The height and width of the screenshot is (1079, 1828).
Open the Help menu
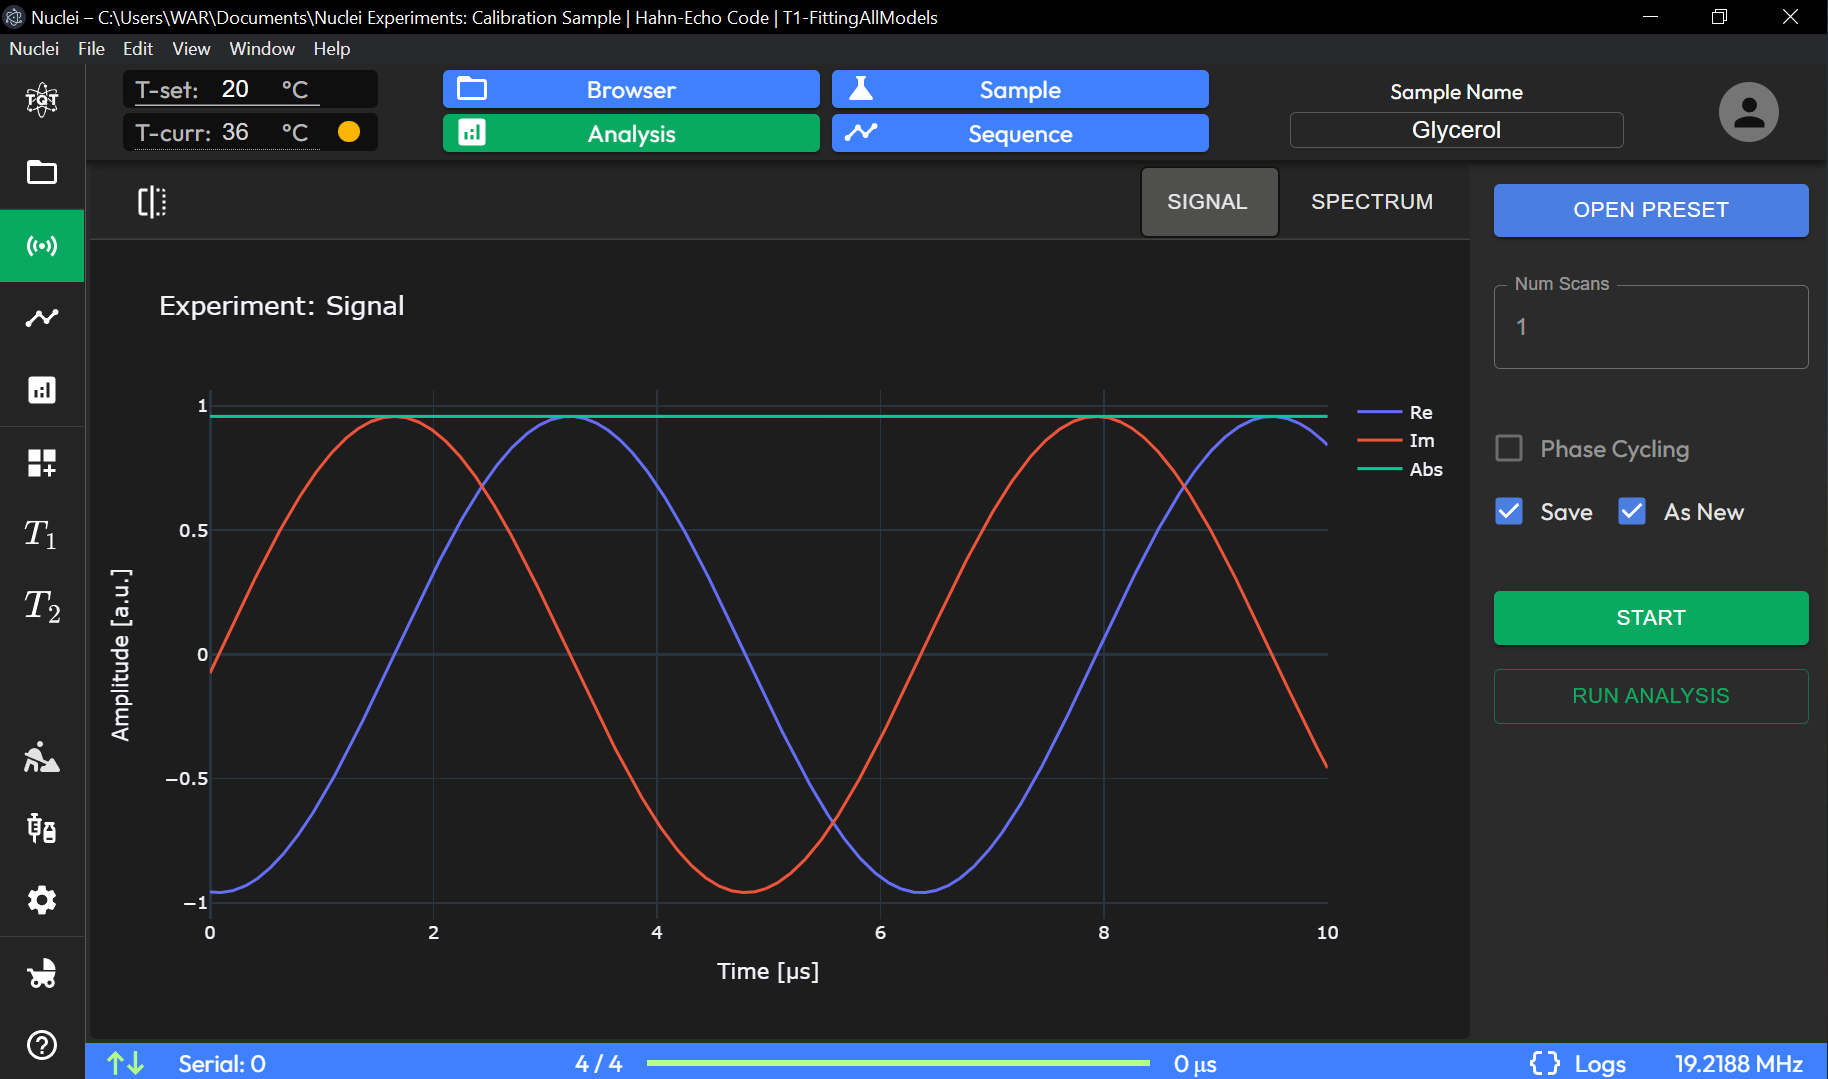pos(332,49)
